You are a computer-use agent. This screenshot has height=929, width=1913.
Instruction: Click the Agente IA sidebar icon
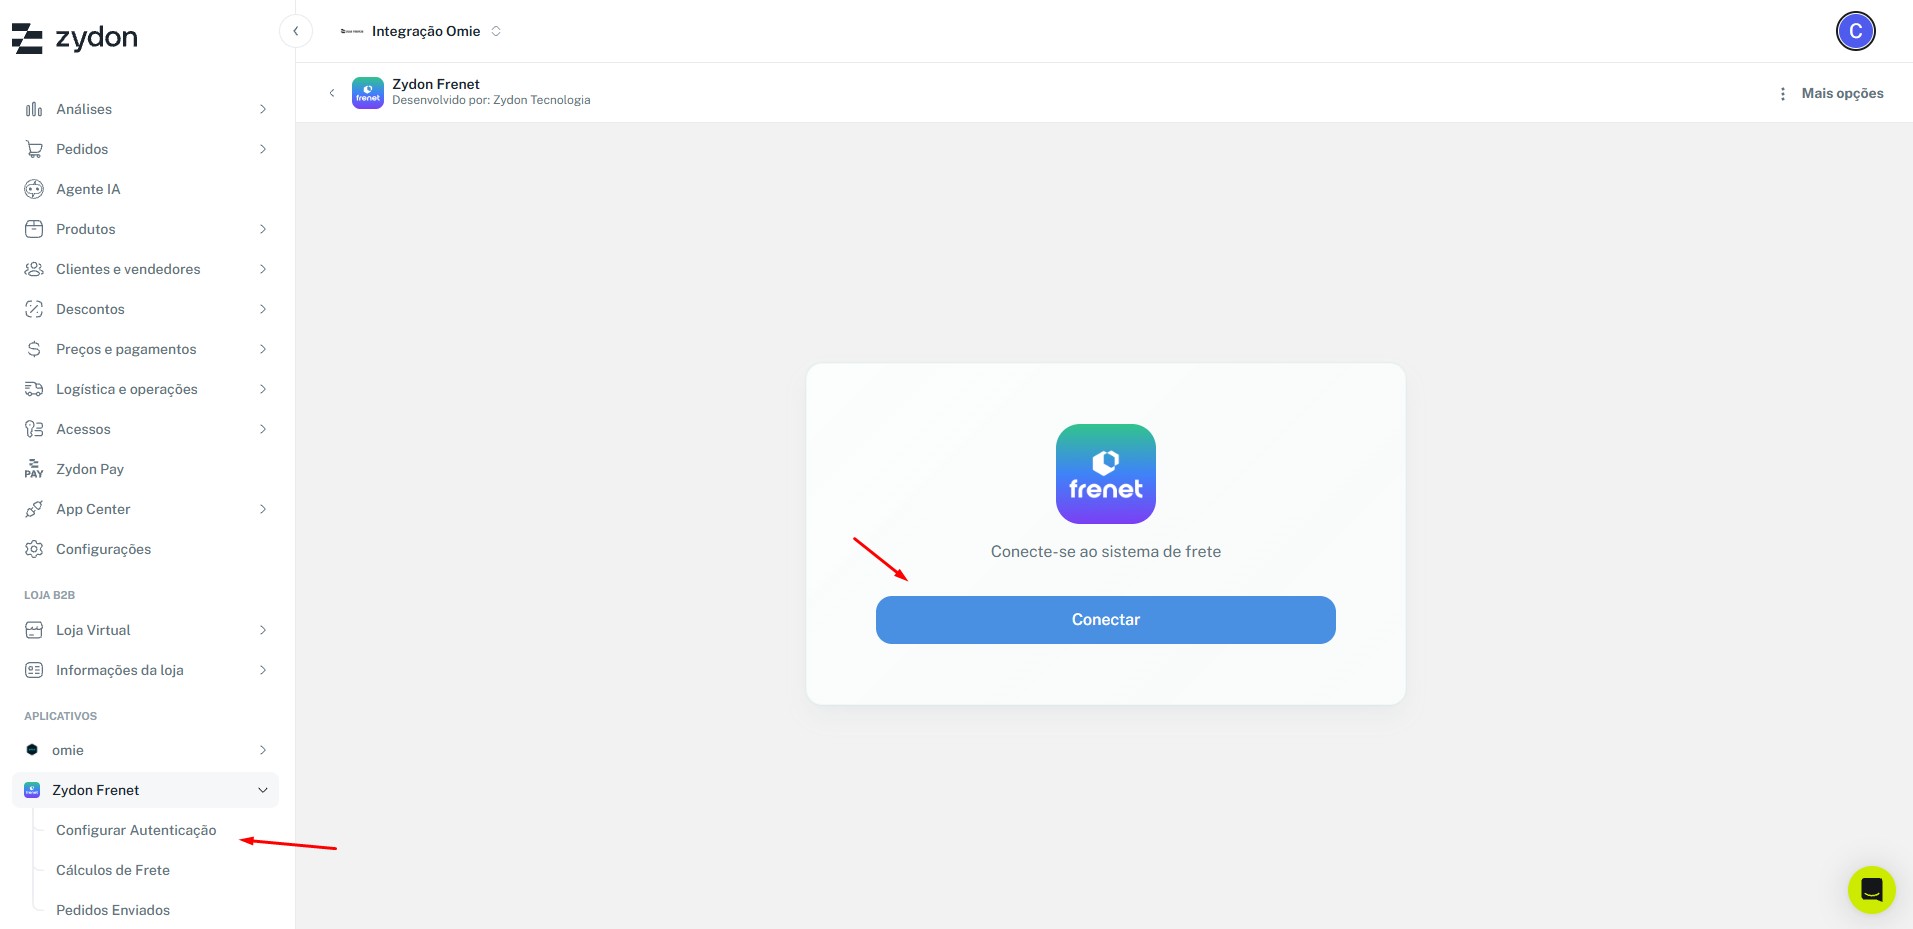pyautogui.click(x=34, y=189)
